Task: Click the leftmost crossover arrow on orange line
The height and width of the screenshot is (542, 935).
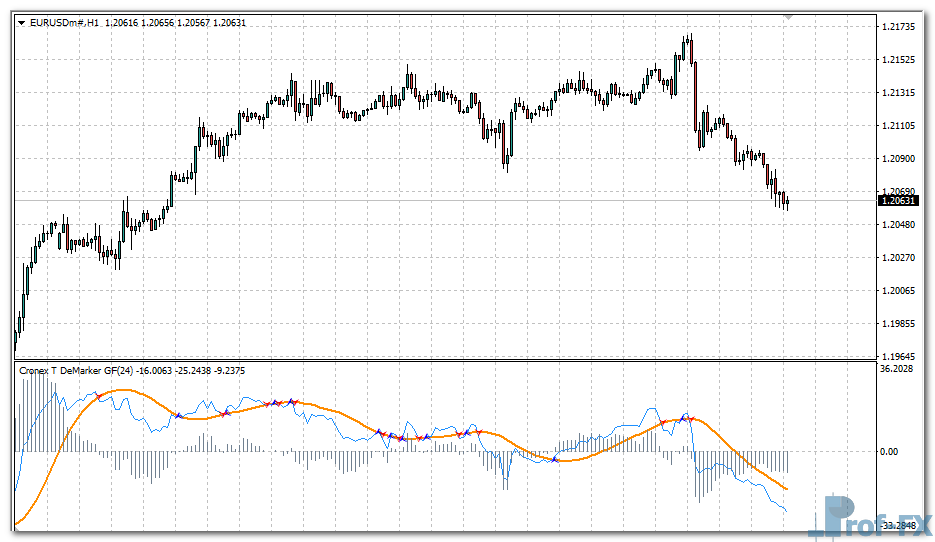Action: coord(177,415)
